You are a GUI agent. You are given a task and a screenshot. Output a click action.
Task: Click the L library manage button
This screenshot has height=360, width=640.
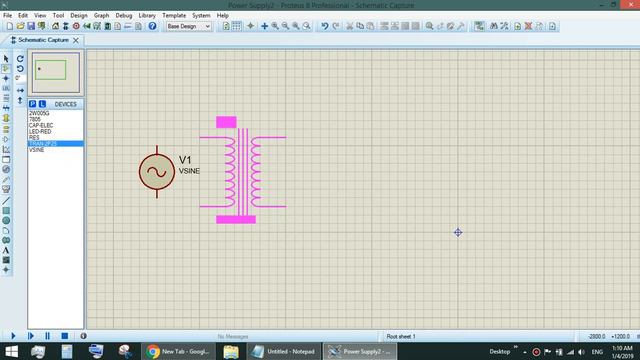point(42,104)
